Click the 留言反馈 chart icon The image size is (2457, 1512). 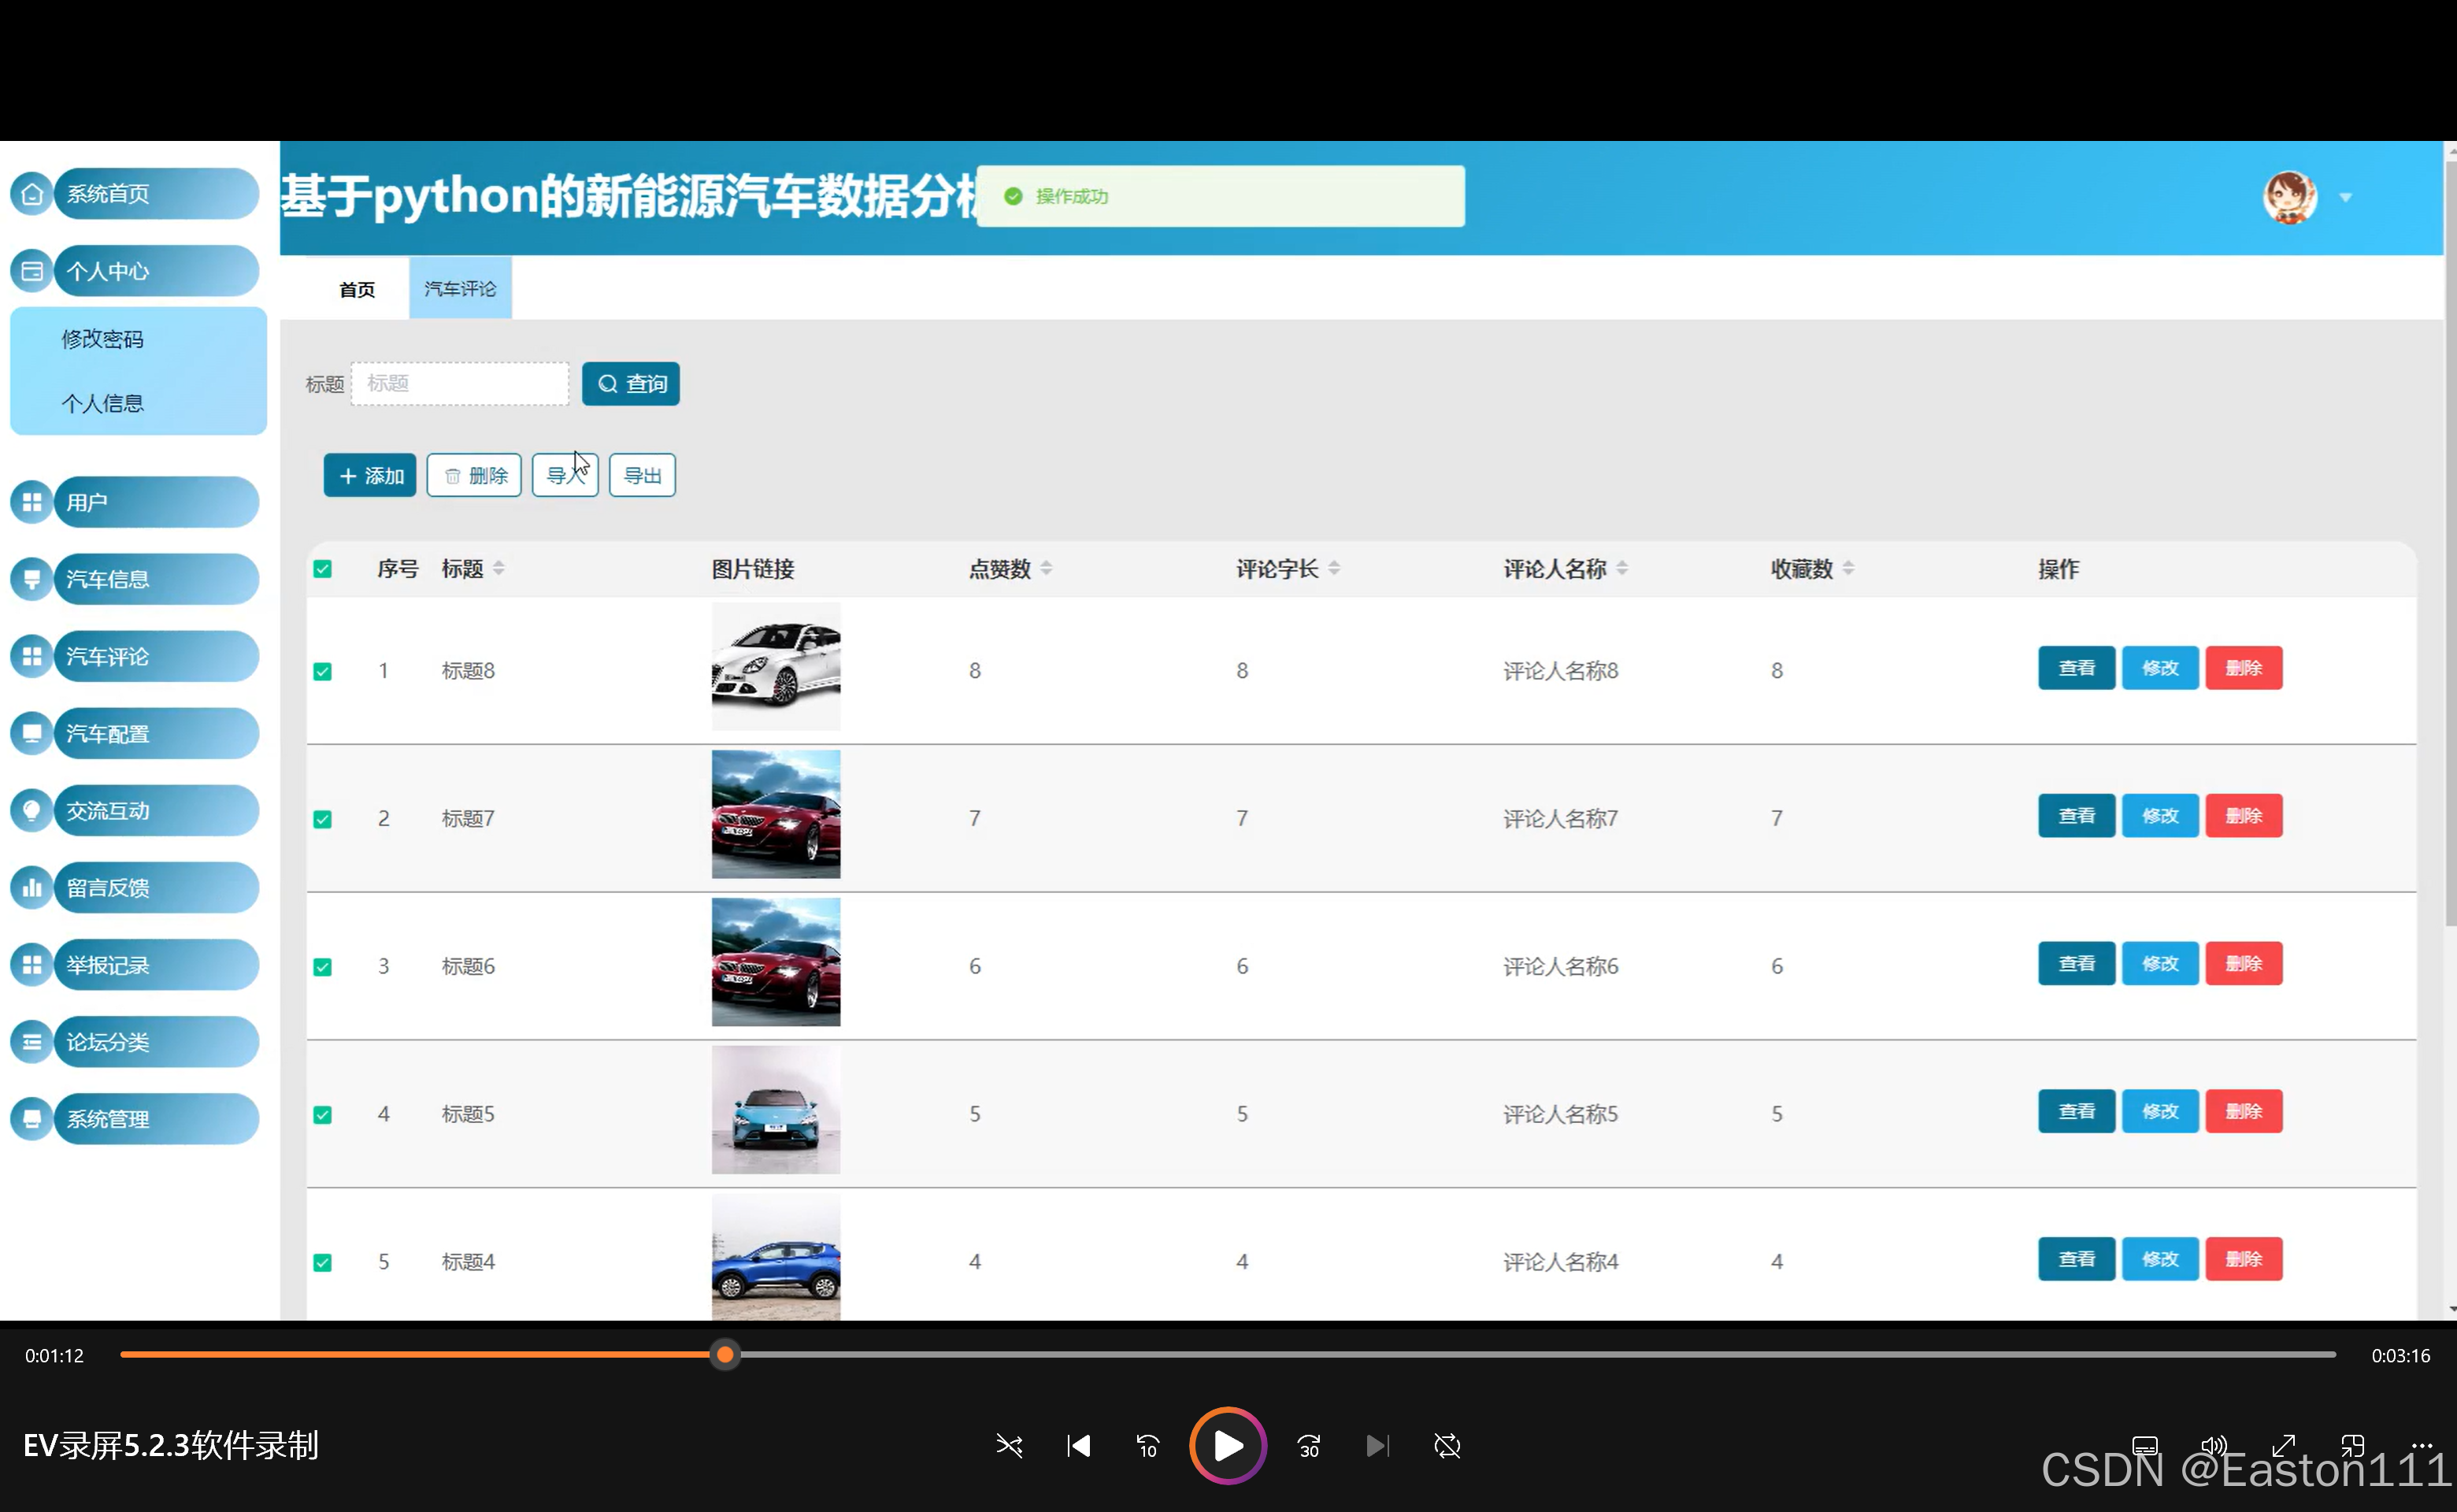pyautogui.click(x=32, y=888)
